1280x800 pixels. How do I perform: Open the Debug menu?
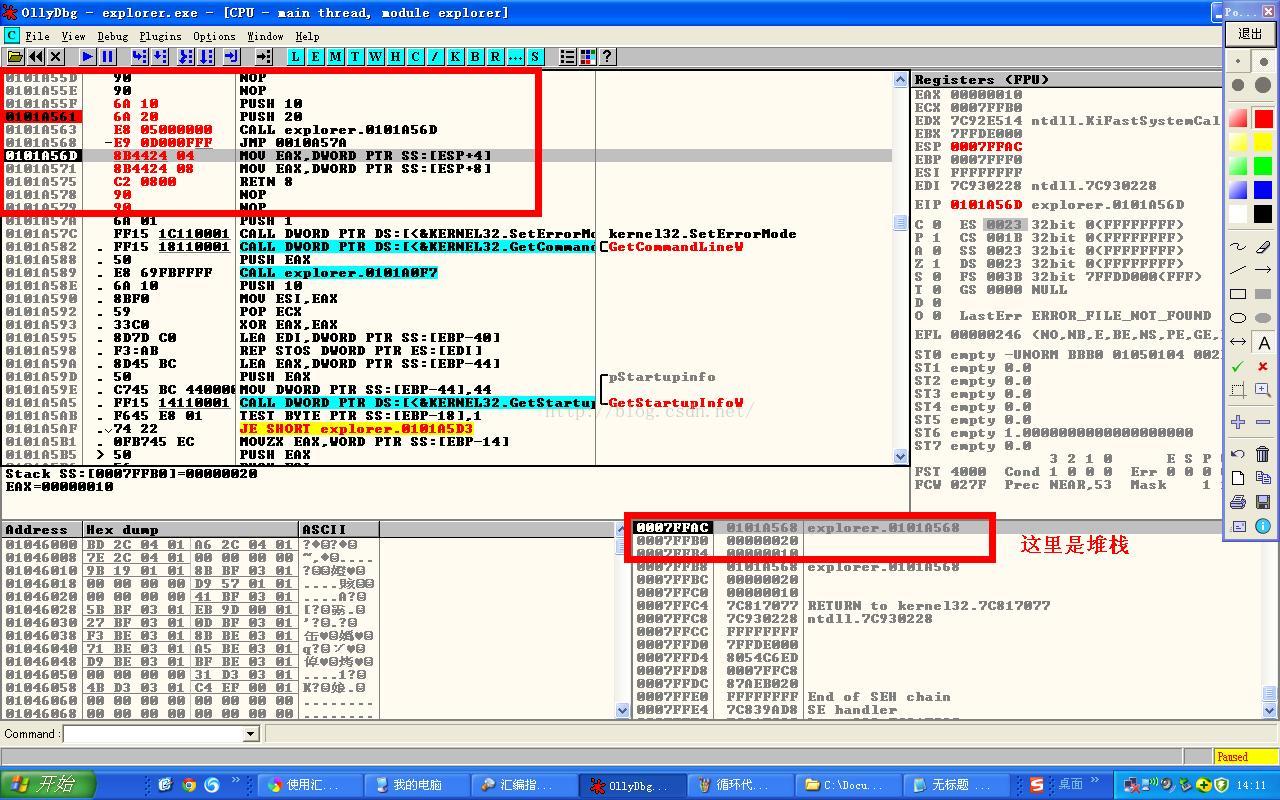[x=112, y=36]
